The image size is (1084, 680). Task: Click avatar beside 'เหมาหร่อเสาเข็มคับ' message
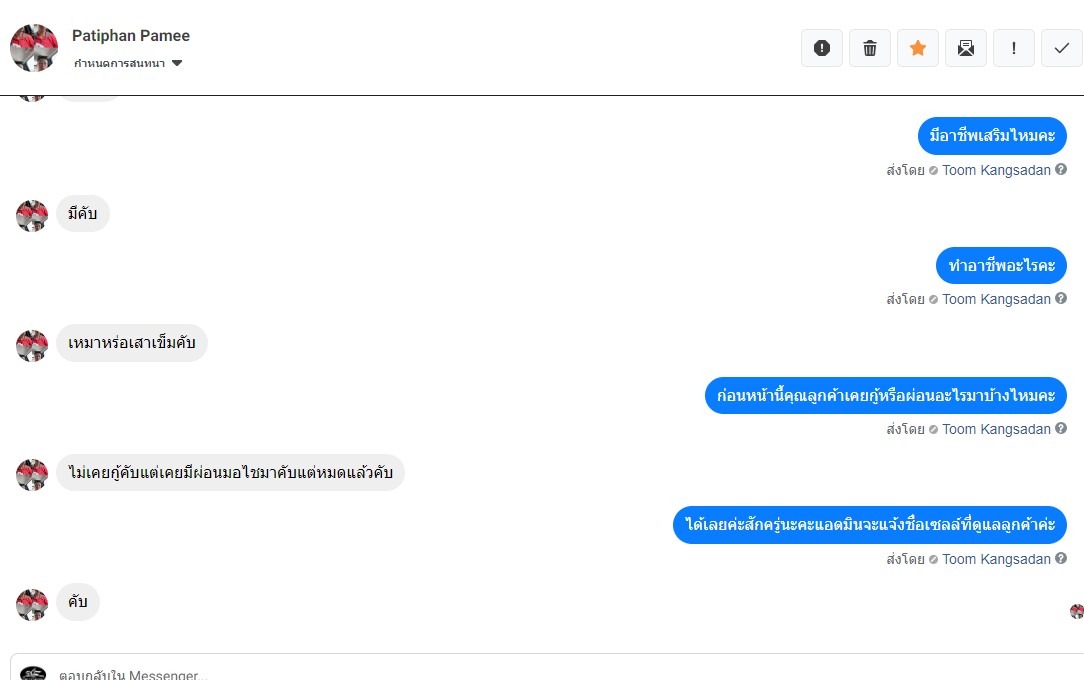[32, 345]
